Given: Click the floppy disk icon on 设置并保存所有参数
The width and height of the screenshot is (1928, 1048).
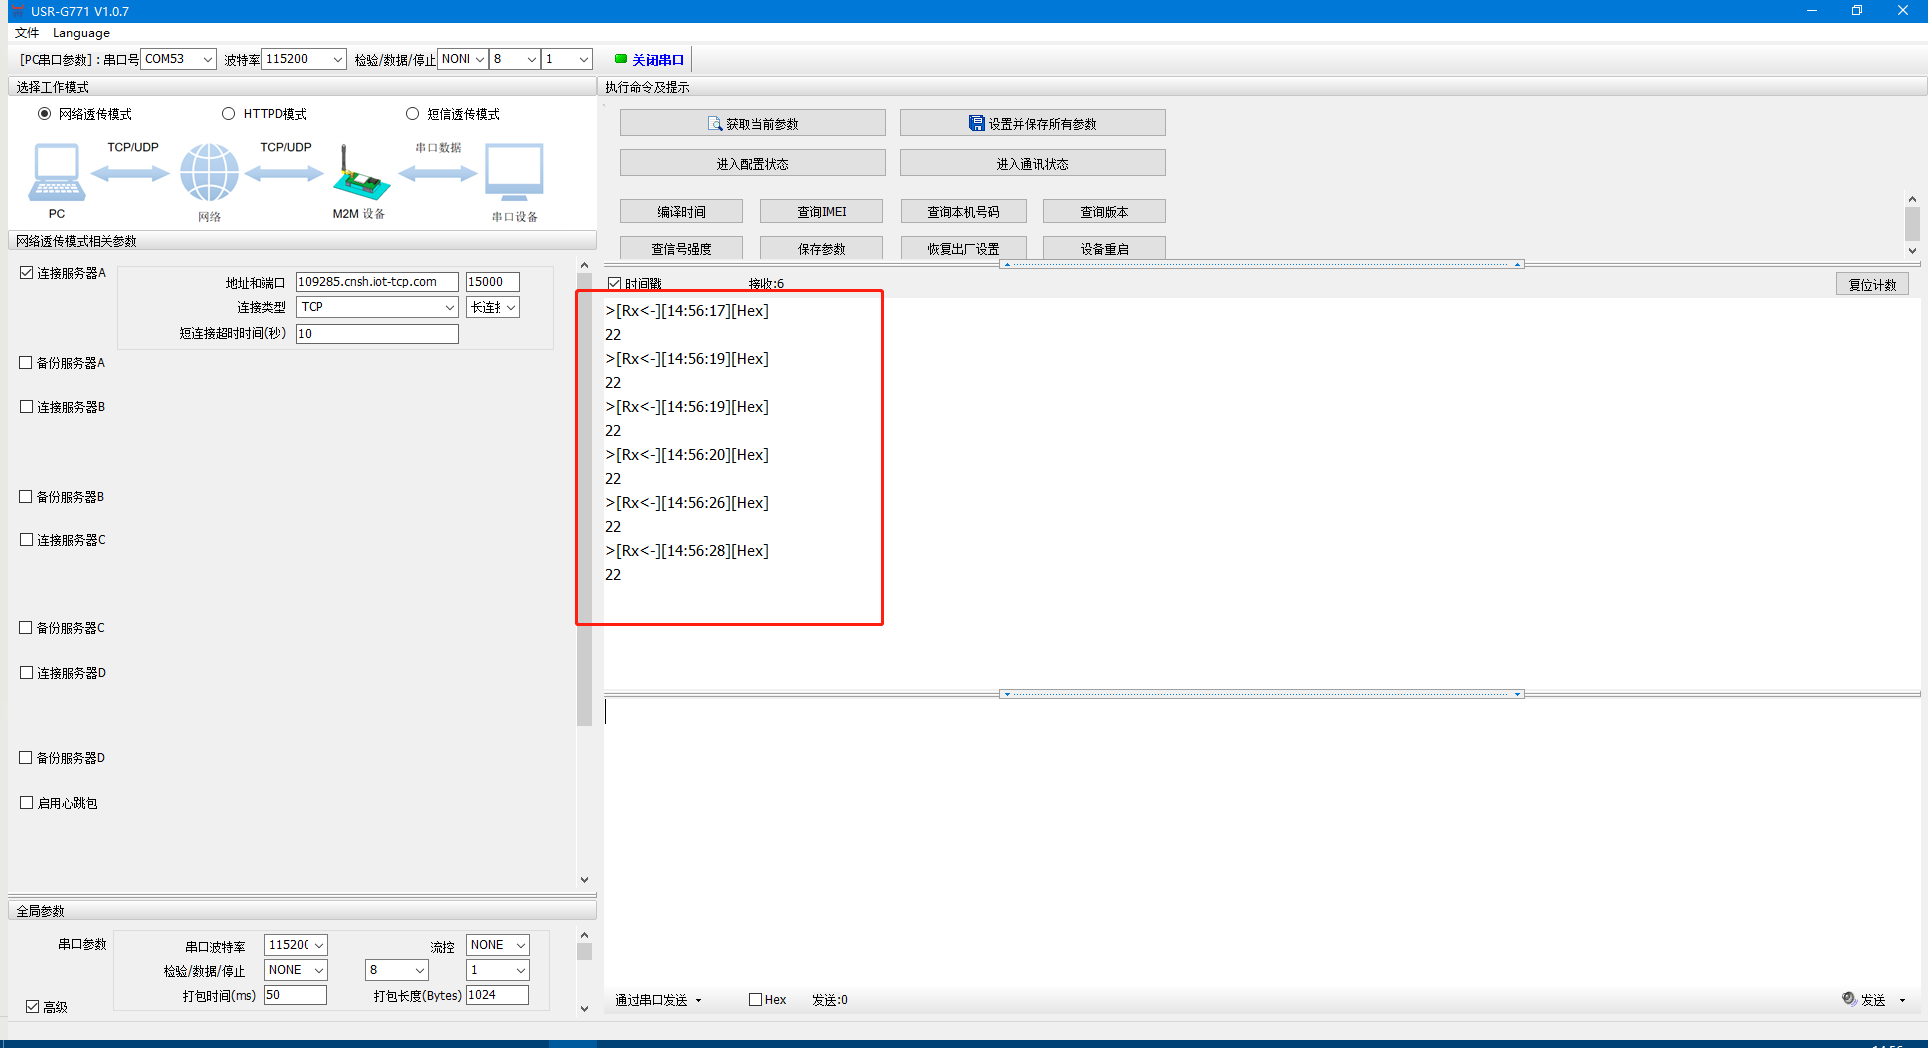Looking at the screenshot, I should (x=976, y=123).
